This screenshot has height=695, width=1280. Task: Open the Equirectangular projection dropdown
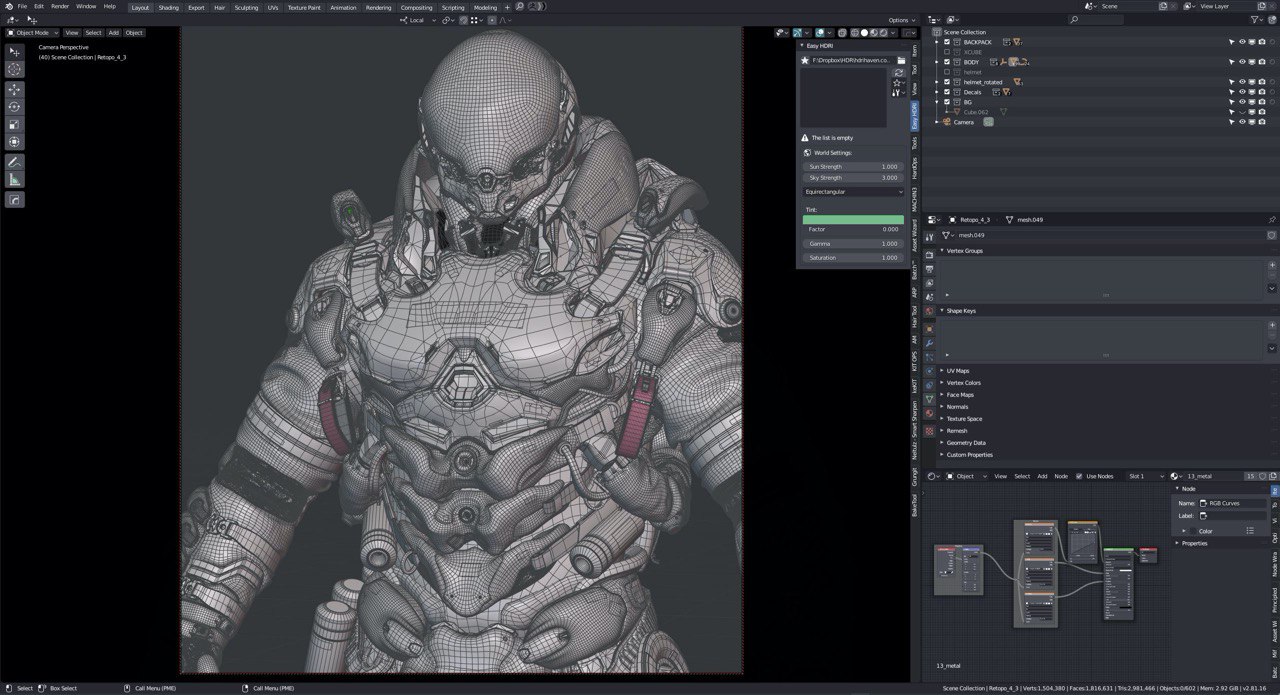853,191
